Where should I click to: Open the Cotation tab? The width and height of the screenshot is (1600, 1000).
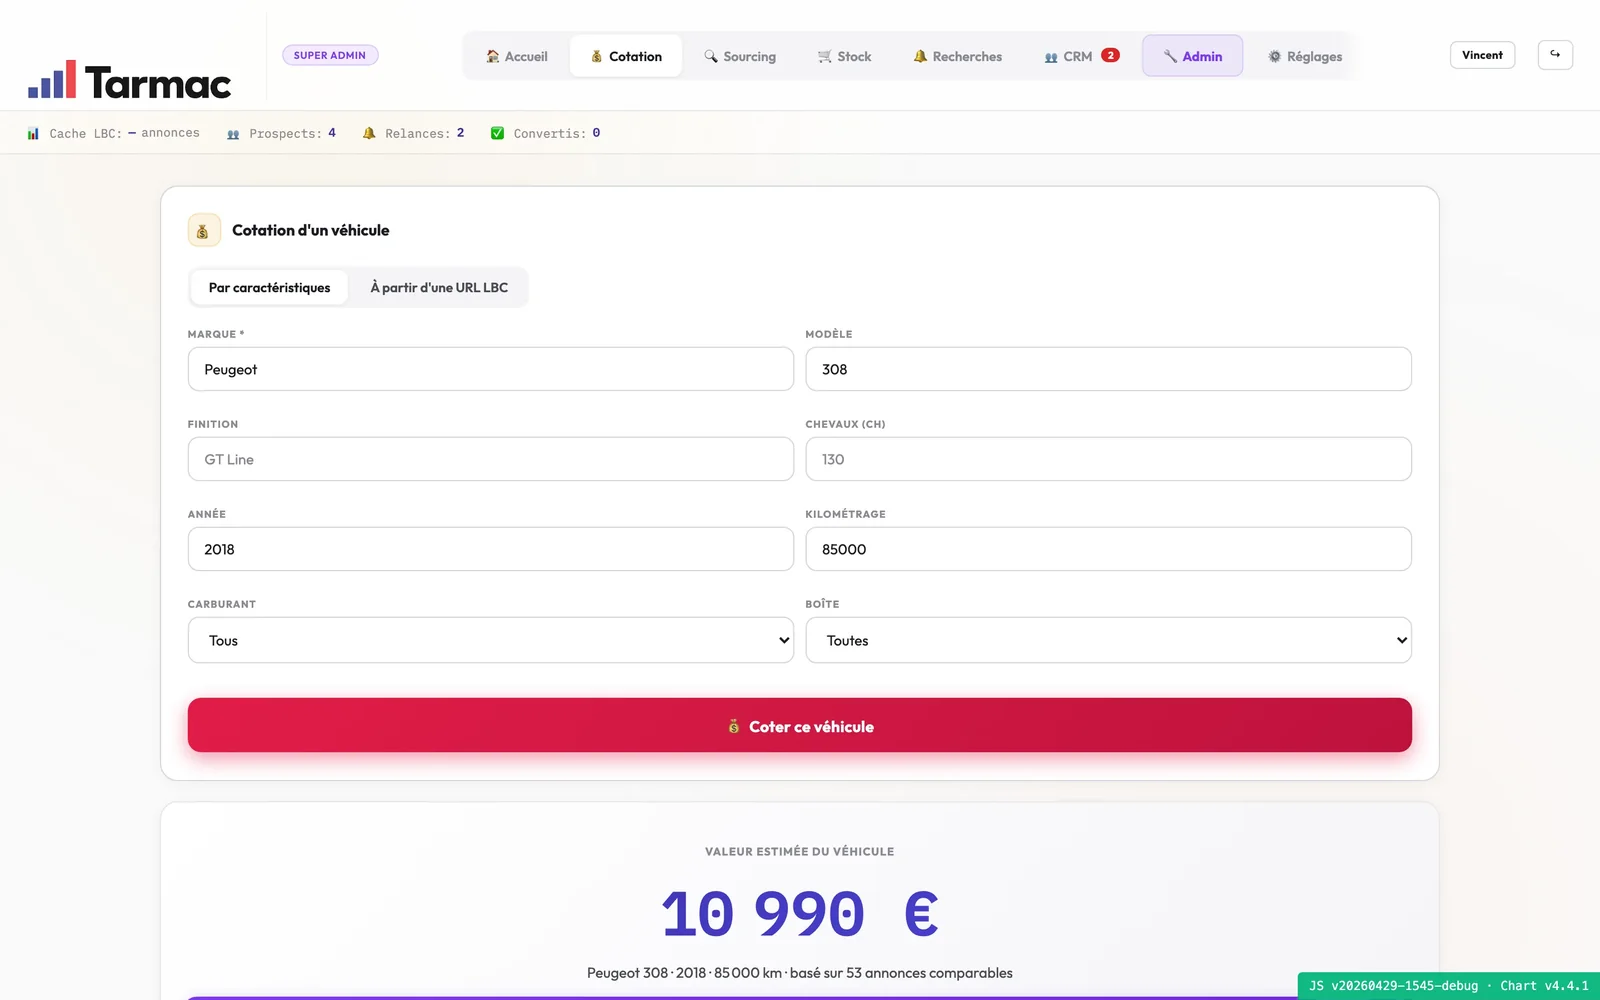click(626, 56)
